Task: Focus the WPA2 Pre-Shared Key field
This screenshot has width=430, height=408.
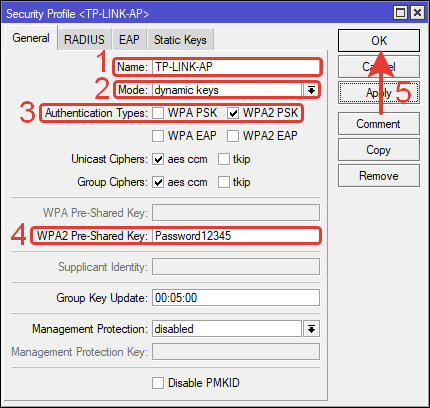Action: pos(236,236)
